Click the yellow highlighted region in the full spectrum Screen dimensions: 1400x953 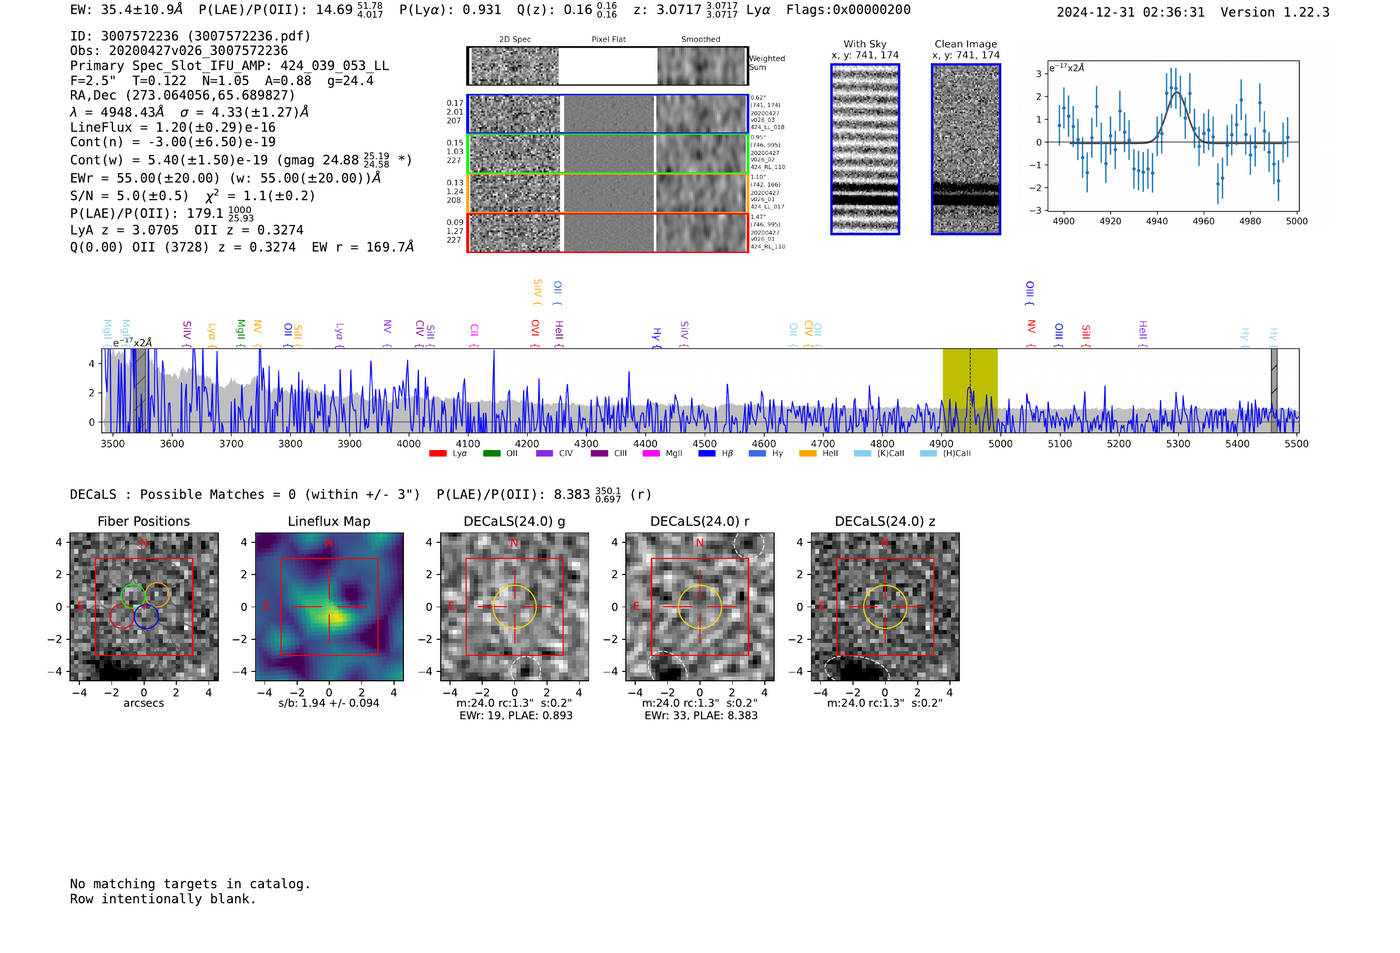[970, 390]
